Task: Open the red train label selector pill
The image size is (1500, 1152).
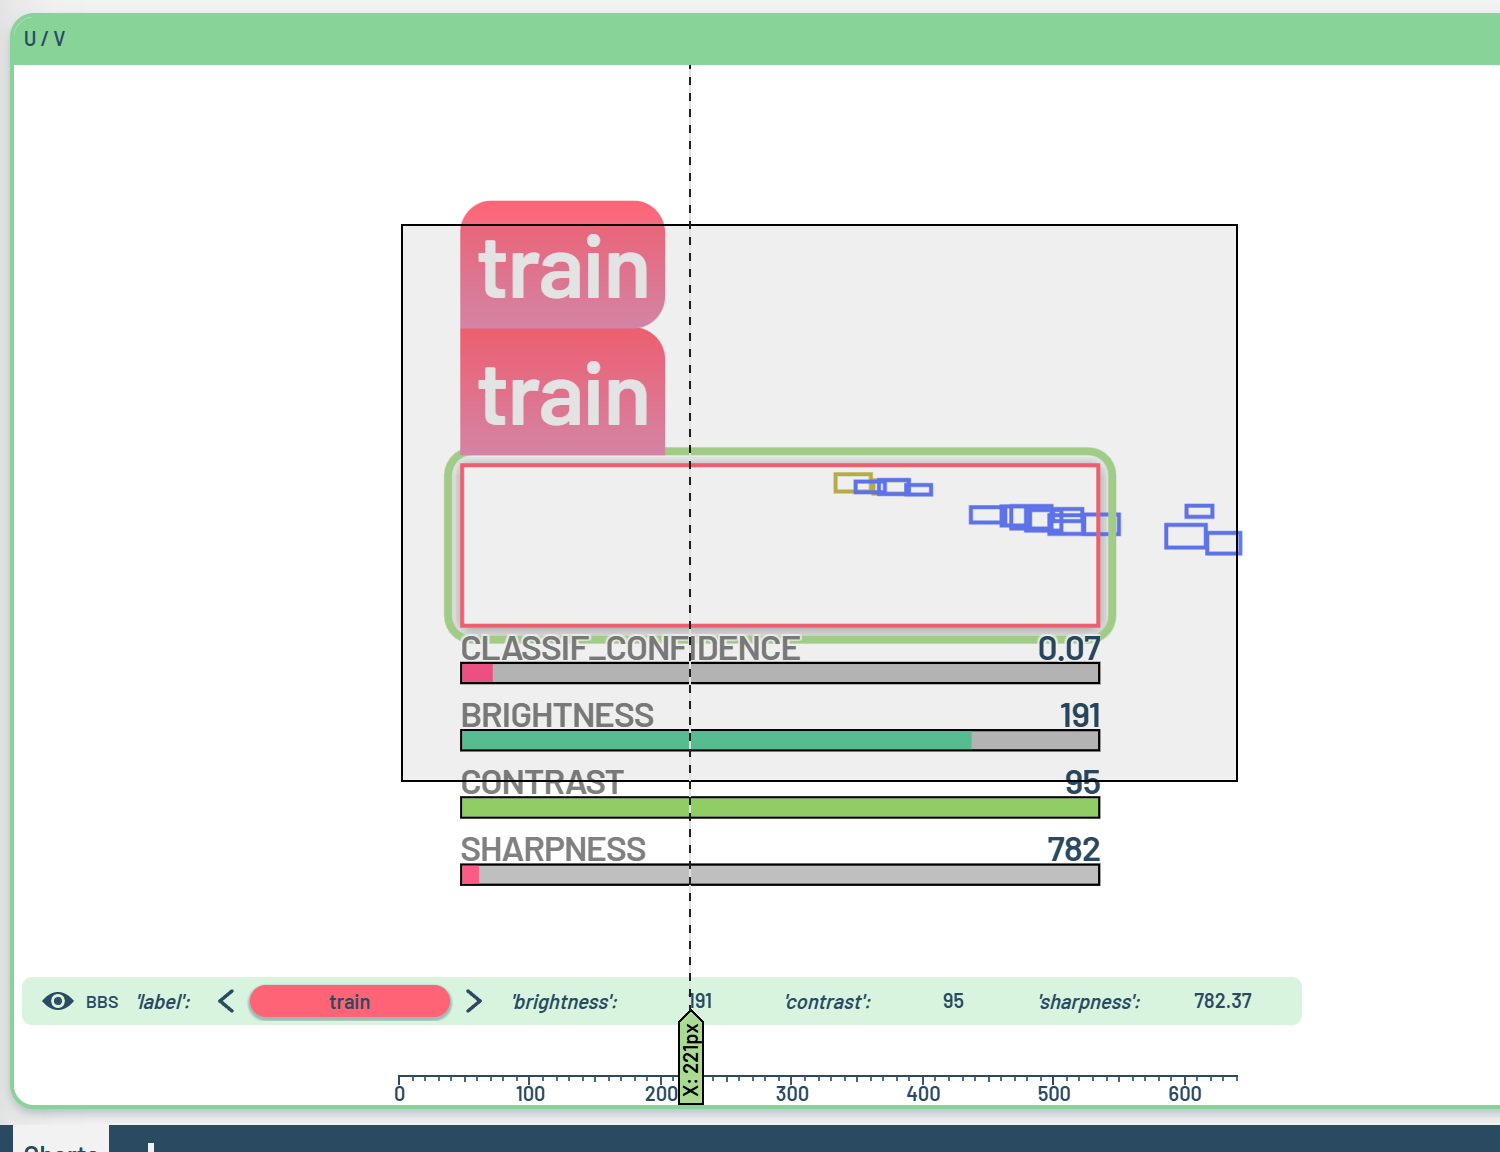Action: [x=349, y=1001]
